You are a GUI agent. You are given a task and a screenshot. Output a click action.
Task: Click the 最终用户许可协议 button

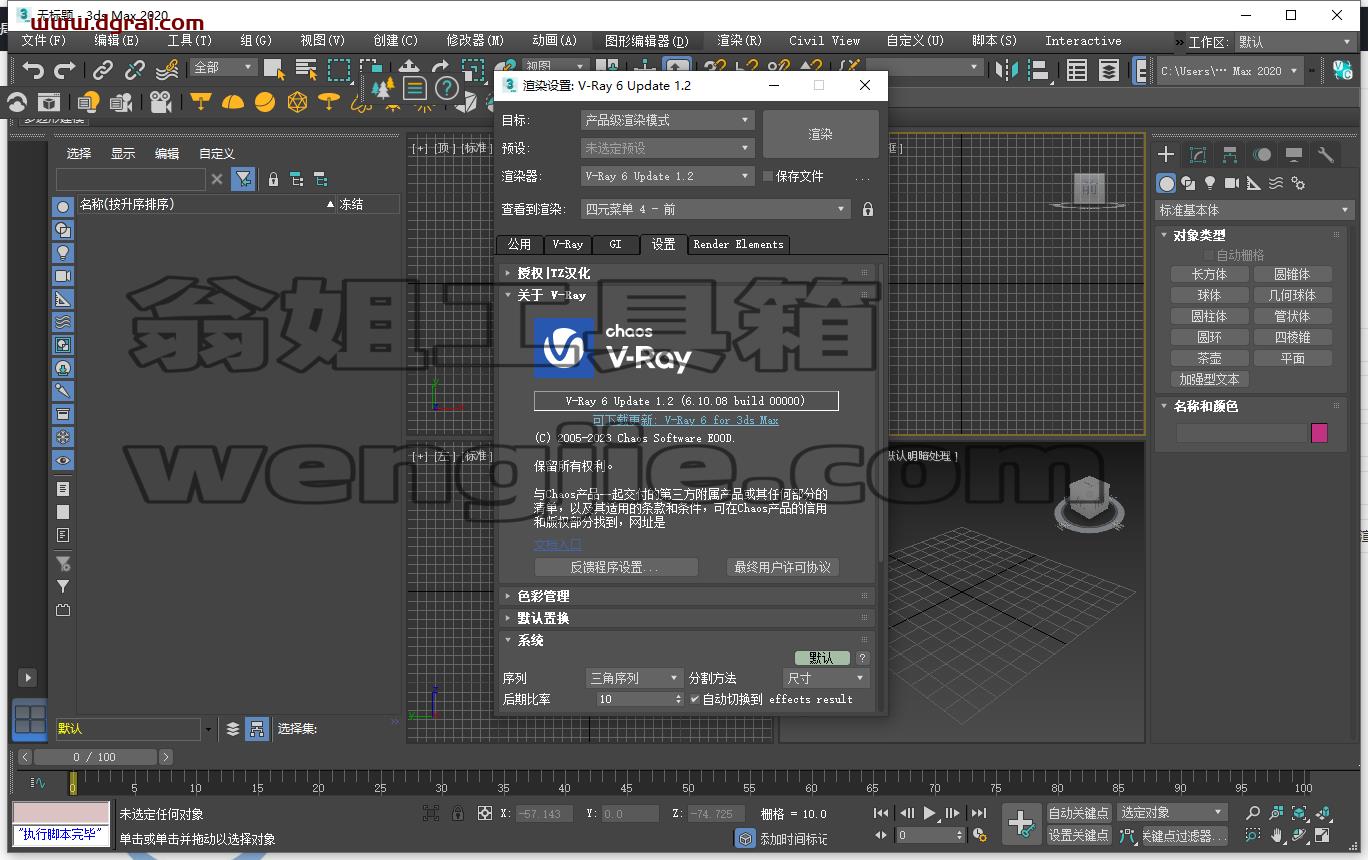tap(782, 567)
